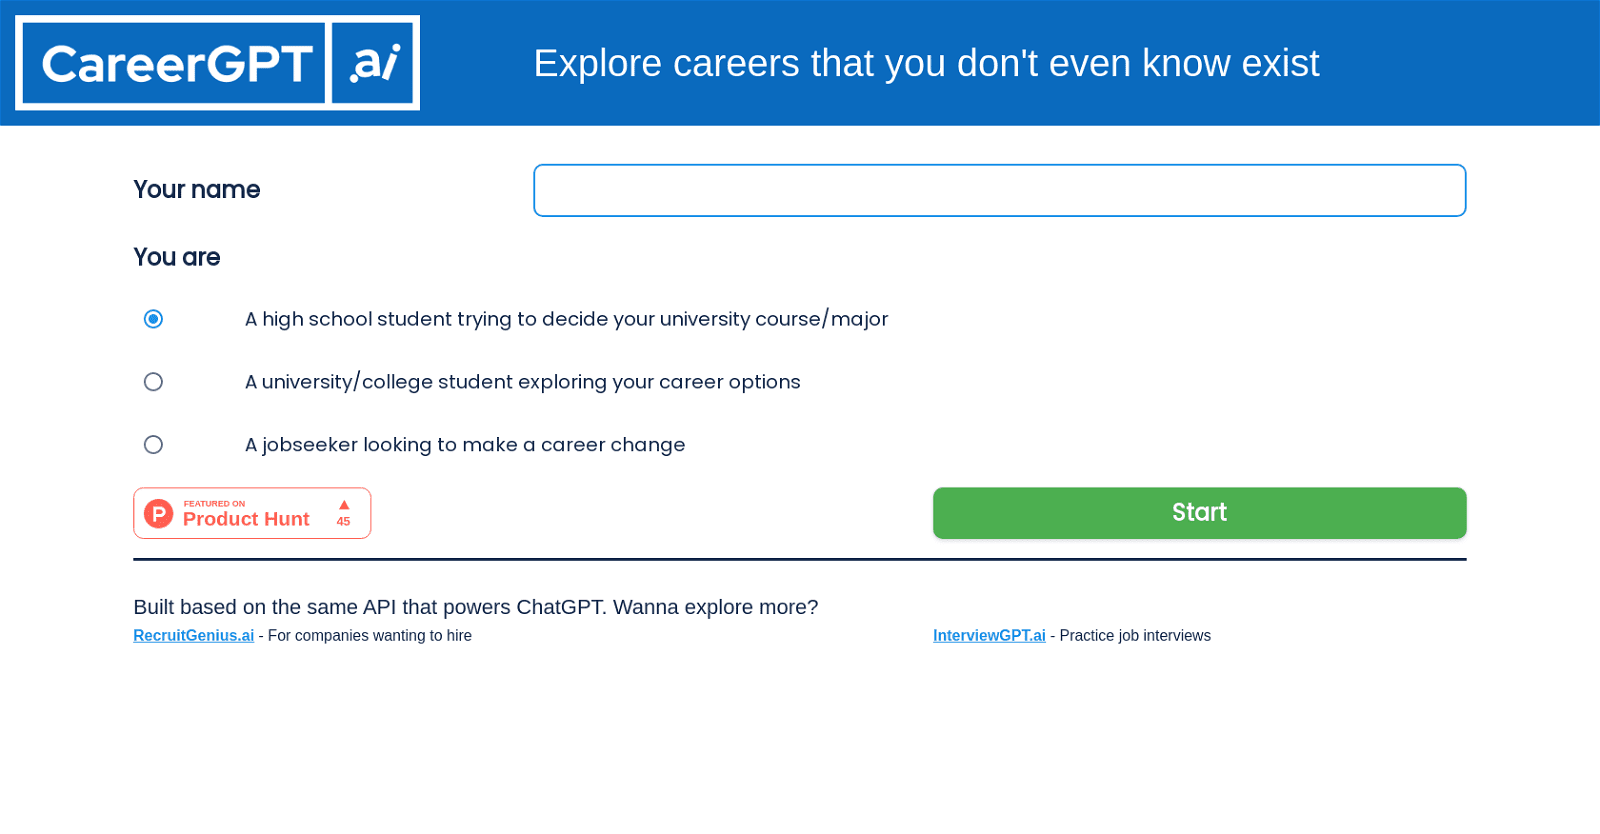Click the "You are" label

[x=177, y=257]
